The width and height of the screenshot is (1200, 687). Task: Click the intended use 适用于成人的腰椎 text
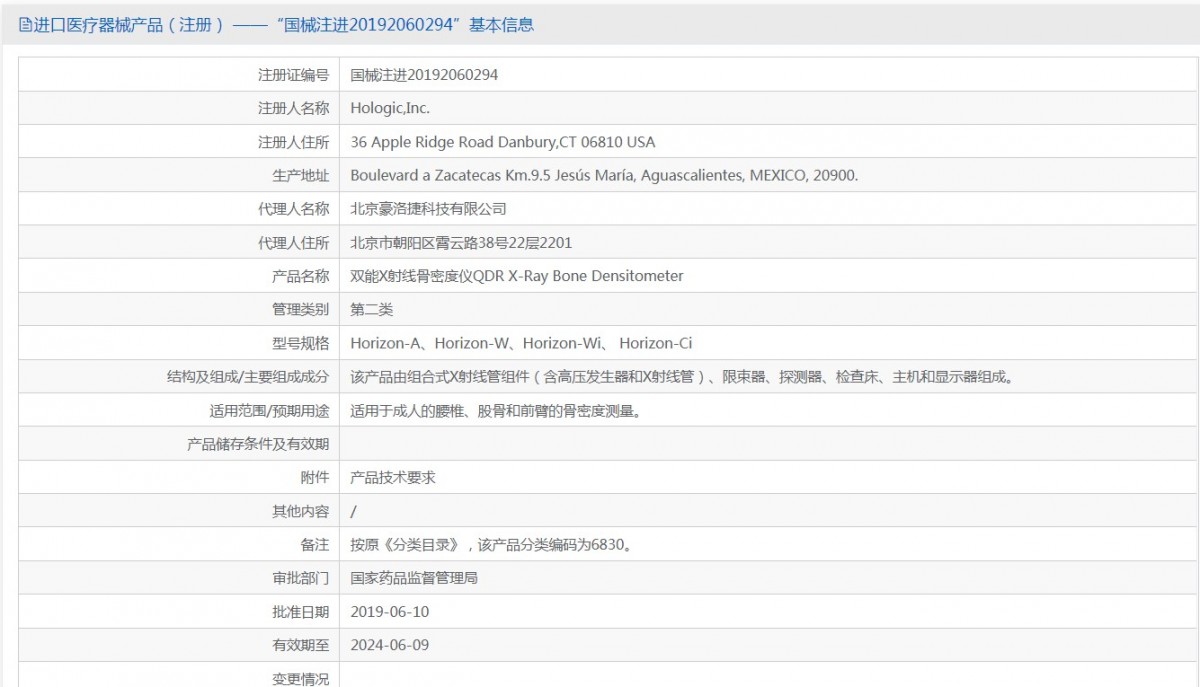point(495,410)
